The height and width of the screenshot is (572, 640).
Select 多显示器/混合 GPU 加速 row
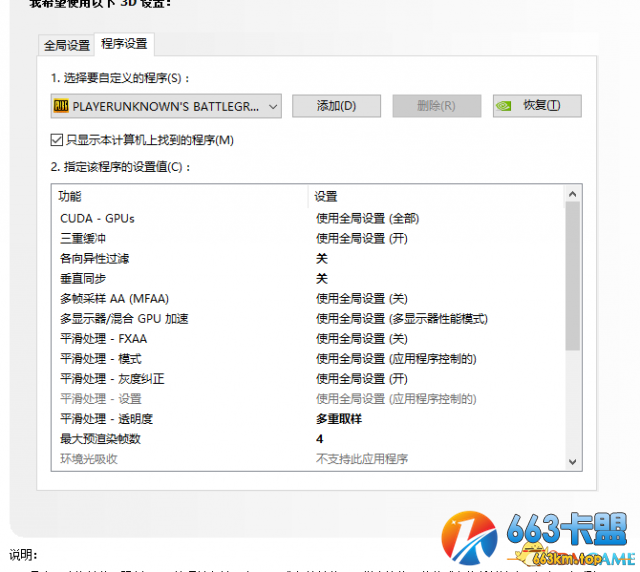(x=308, y=319)
